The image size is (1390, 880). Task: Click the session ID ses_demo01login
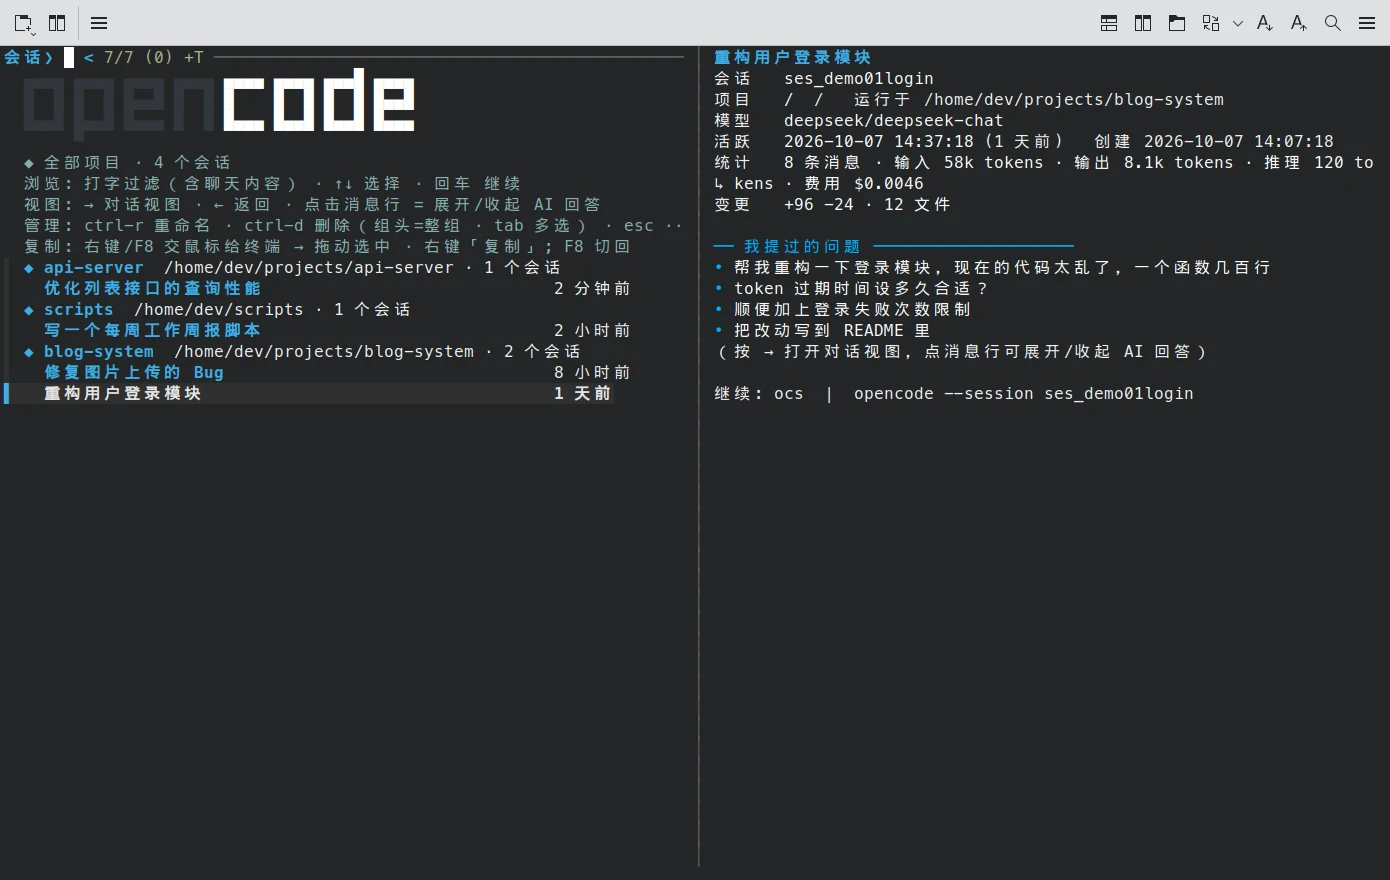tap(859, 78)
